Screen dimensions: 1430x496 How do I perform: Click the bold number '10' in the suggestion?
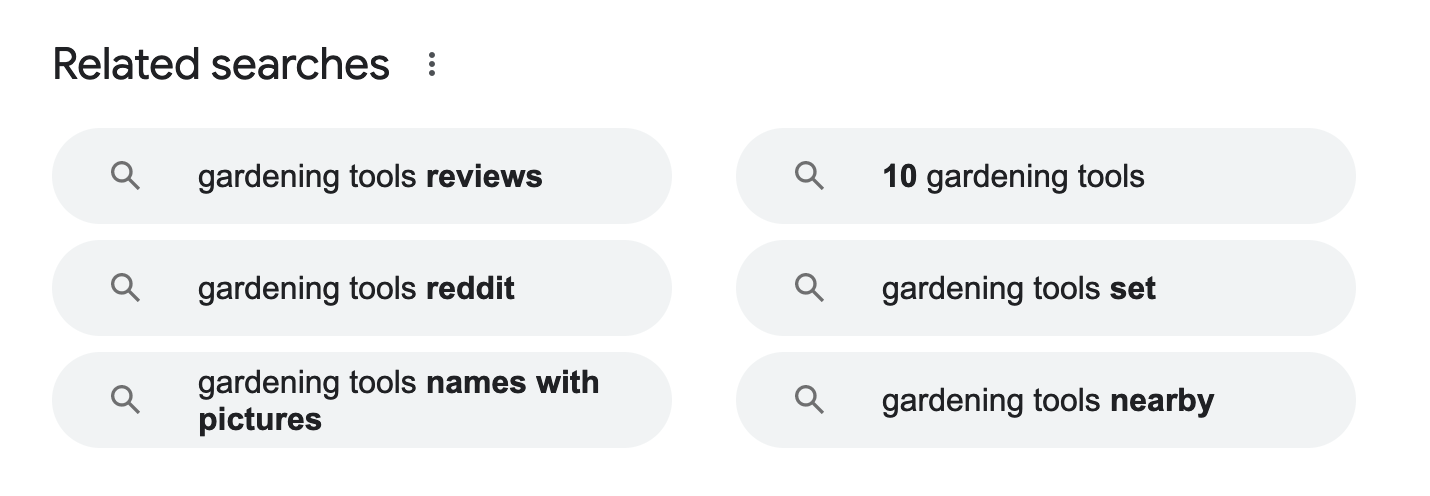click(x=899, y=177)
